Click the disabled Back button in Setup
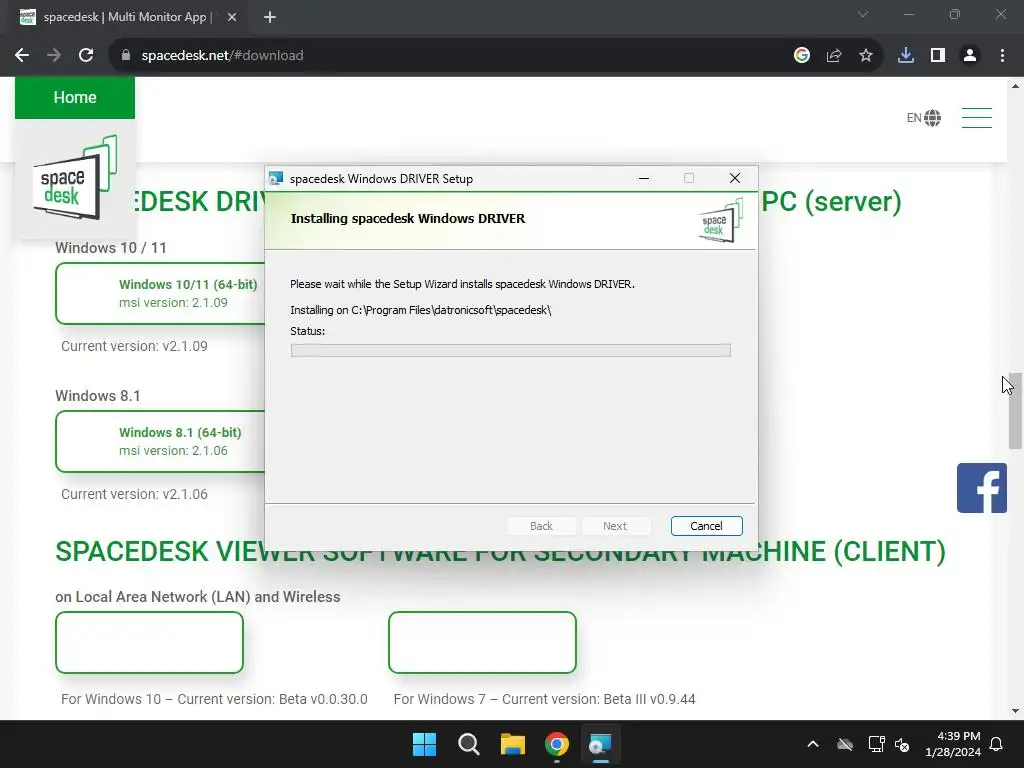 (x=541, y=526)
